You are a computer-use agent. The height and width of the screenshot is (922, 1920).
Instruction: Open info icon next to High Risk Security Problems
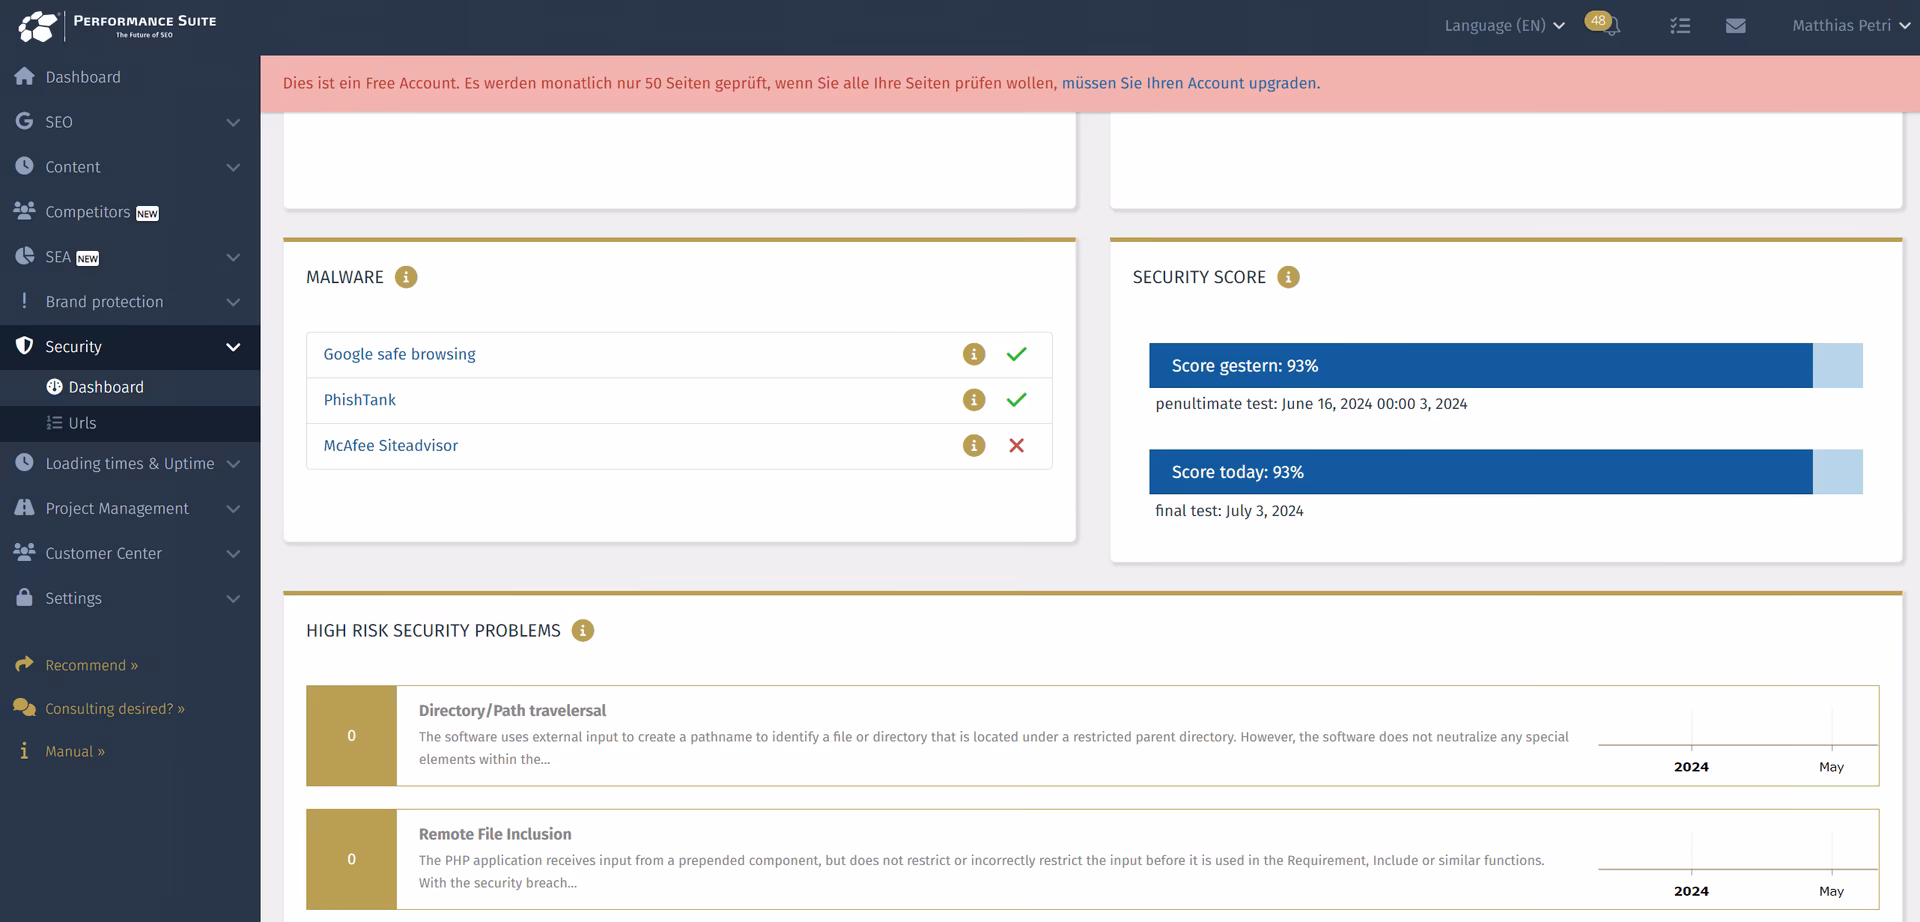tap(583, 630)
